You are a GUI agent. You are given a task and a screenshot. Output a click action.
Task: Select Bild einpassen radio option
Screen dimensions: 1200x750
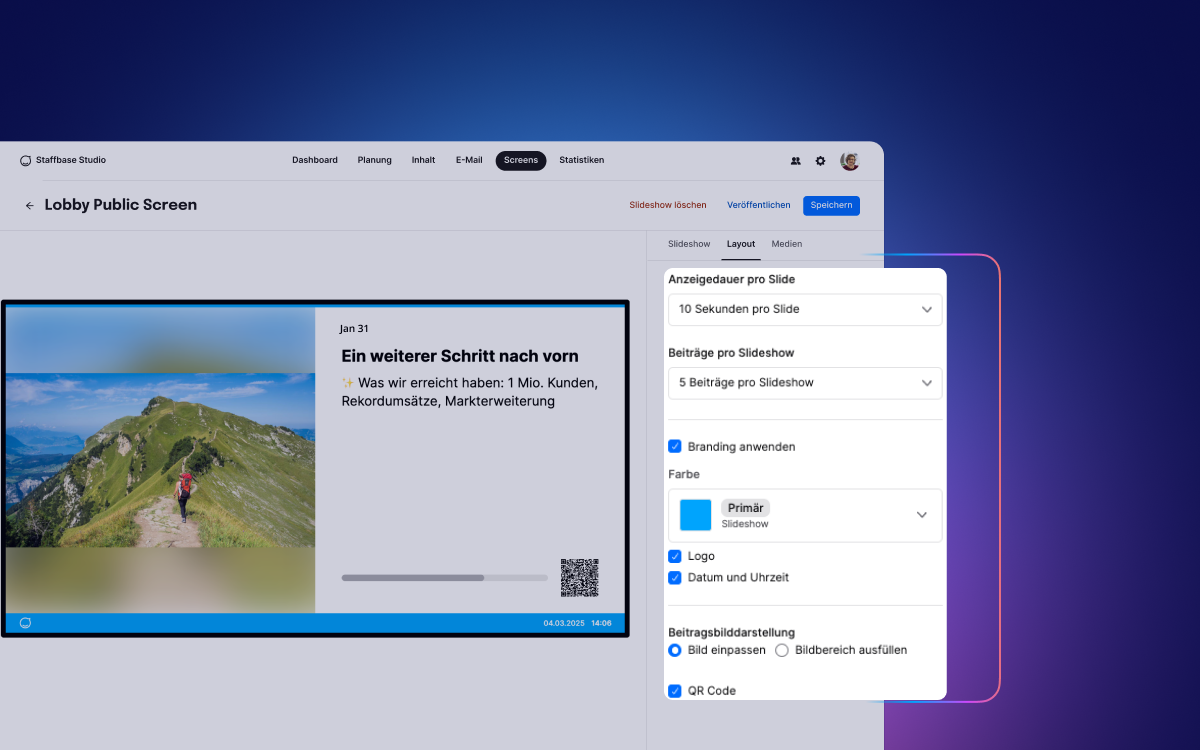click(675, 650)
